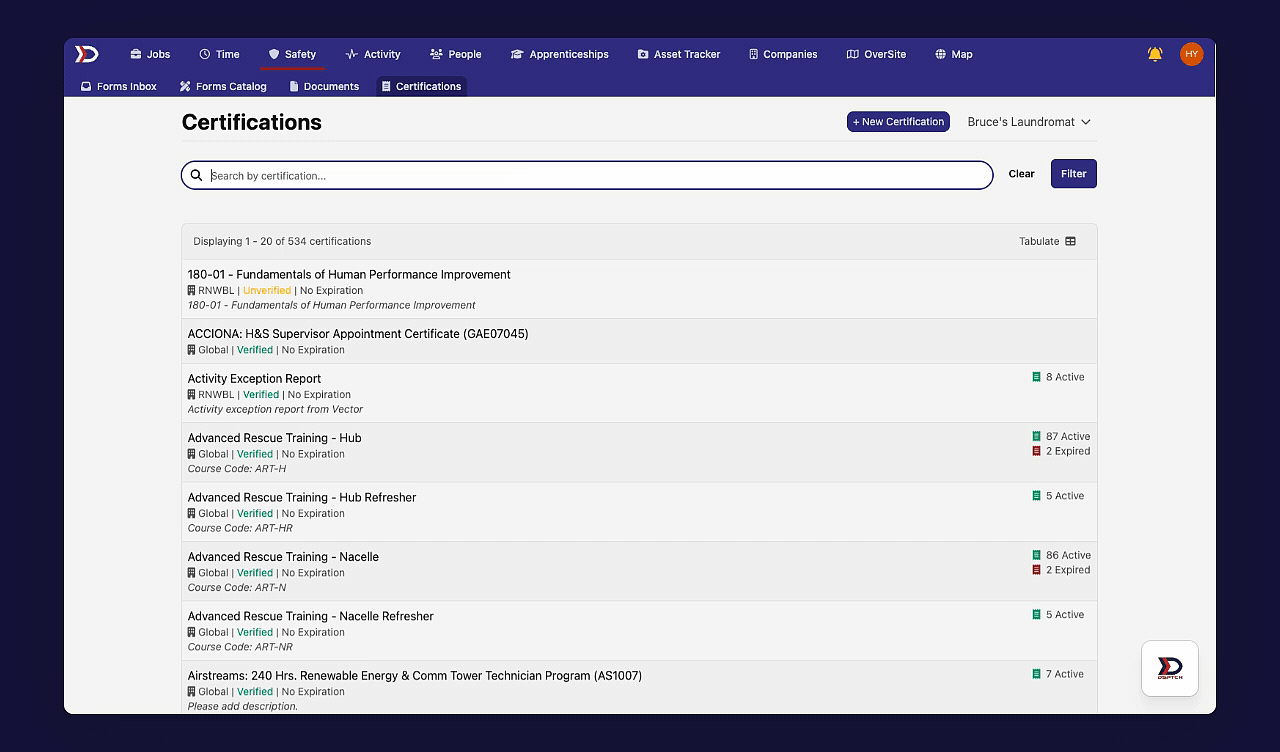Create a new certification
The height and width of the screenshot is (752, 1280).
point(898,122)
